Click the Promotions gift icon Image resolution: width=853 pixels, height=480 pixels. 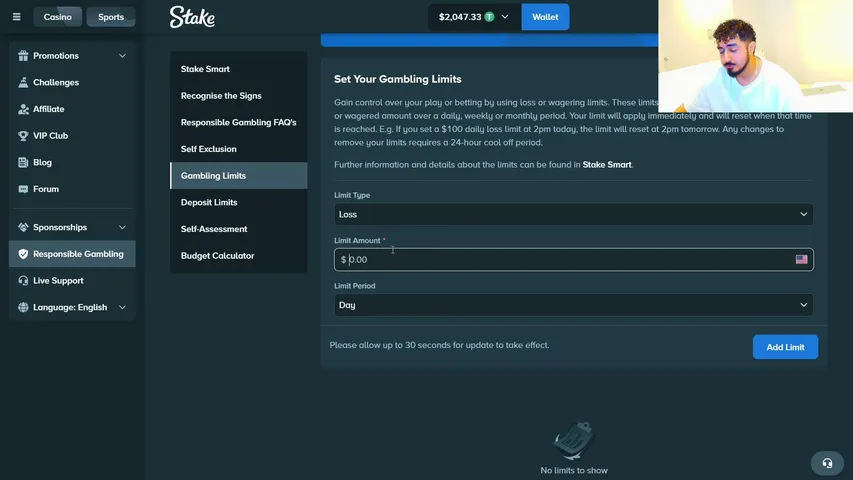coord(23,56)
